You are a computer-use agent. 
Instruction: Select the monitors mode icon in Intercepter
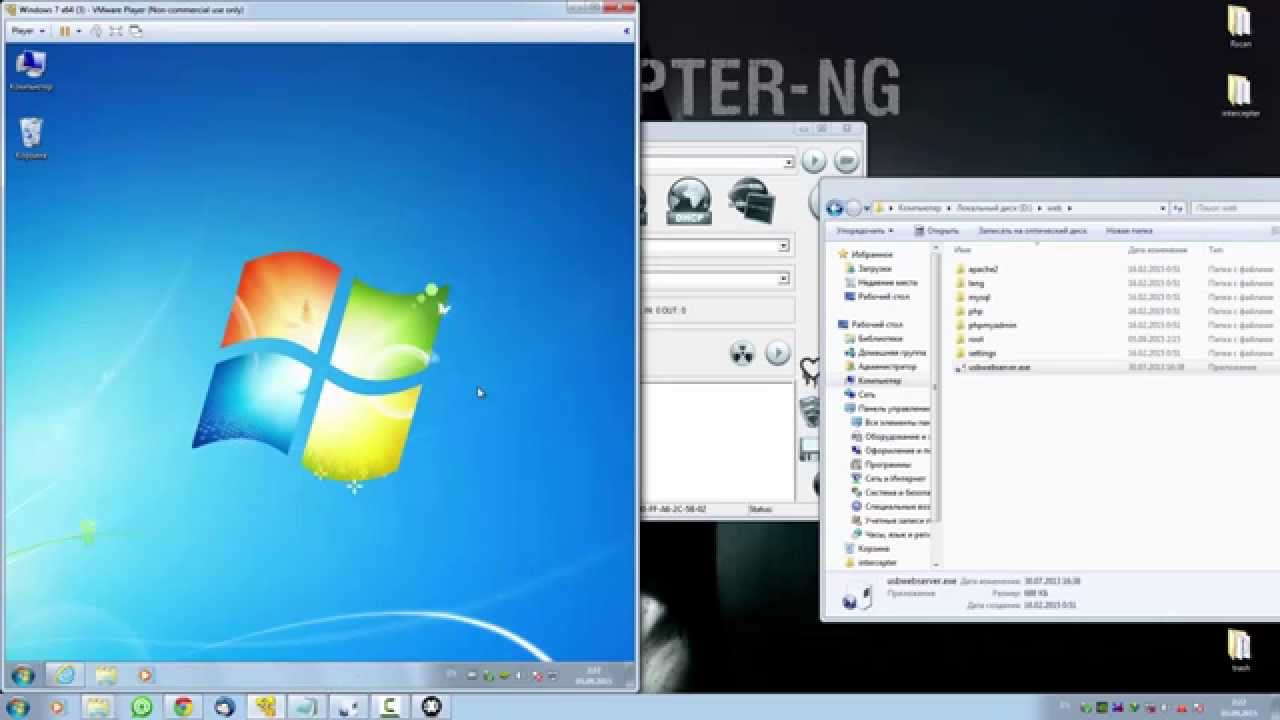(x=751, y=200)
